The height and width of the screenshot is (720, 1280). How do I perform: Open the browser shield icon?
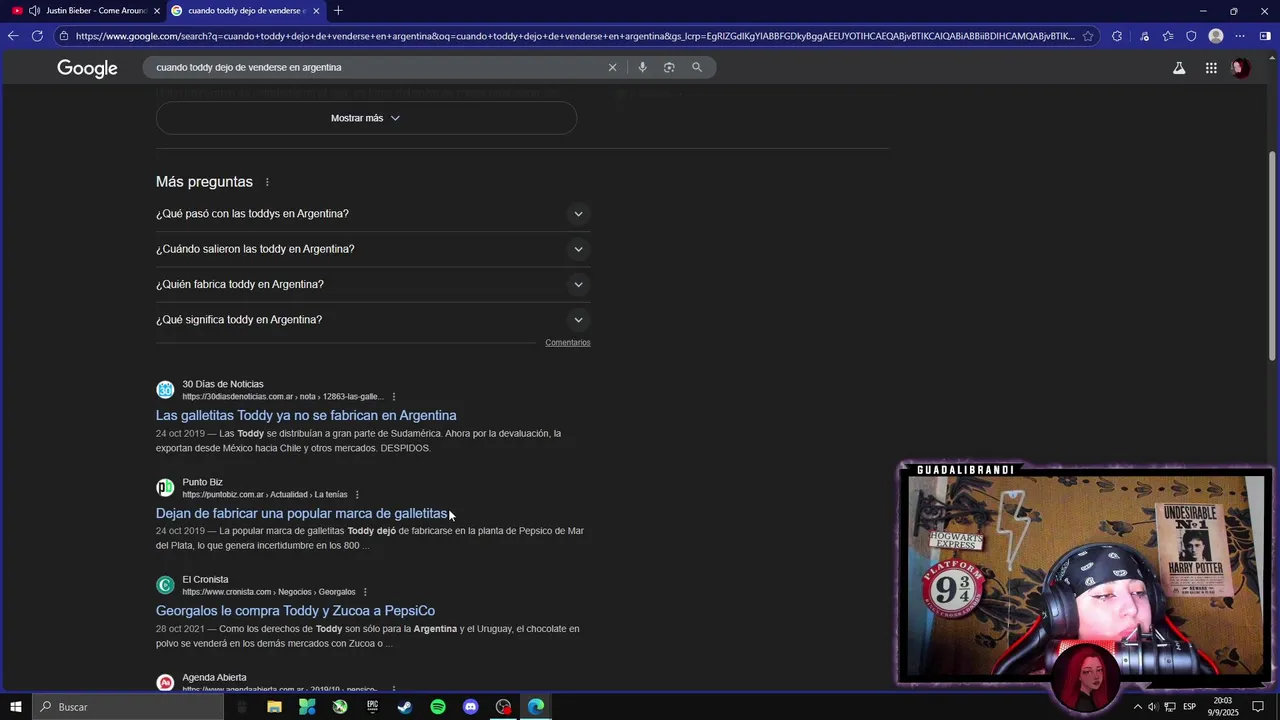point(1191,36)
